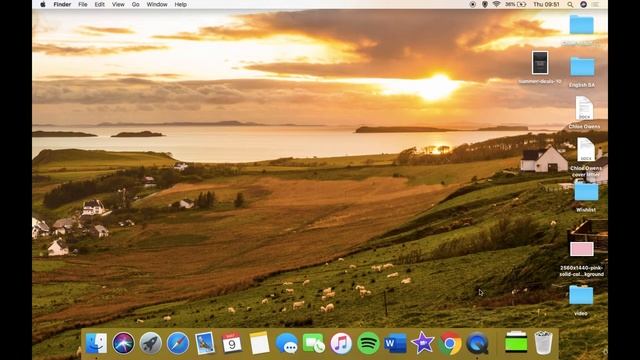Click the shield icon in menu bar
The height and width of the screenshot is (360, 640).
click(x=484, y=4)
